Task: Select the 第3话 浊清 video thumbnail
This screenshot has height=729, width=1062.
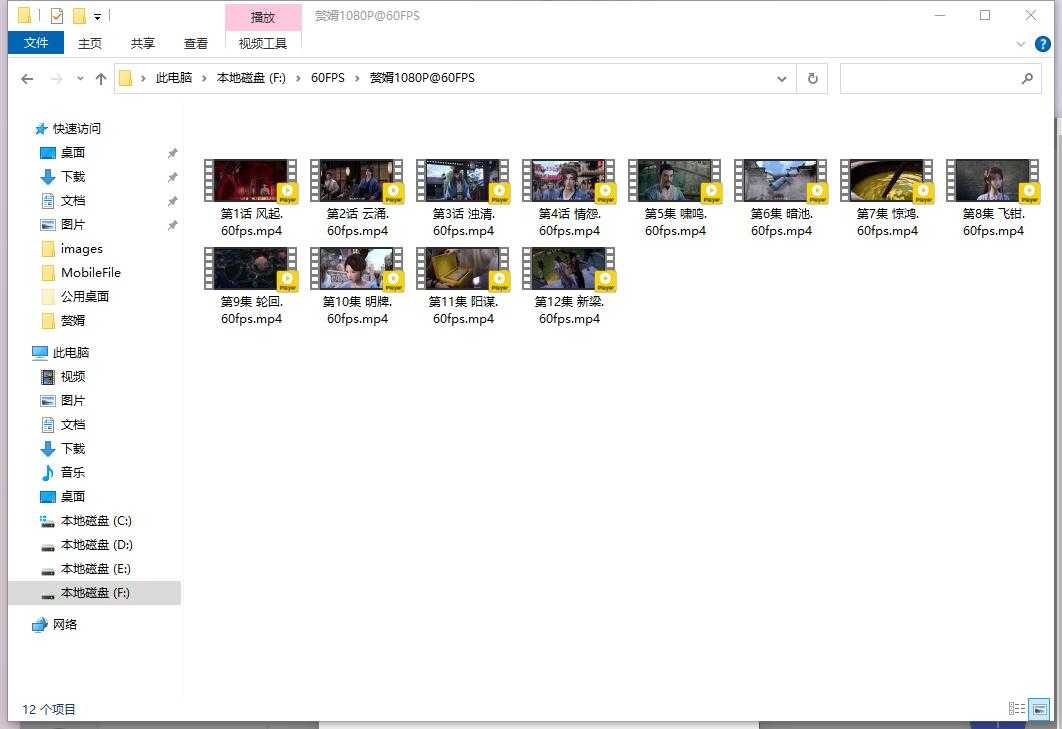Action: click(463, 182)
